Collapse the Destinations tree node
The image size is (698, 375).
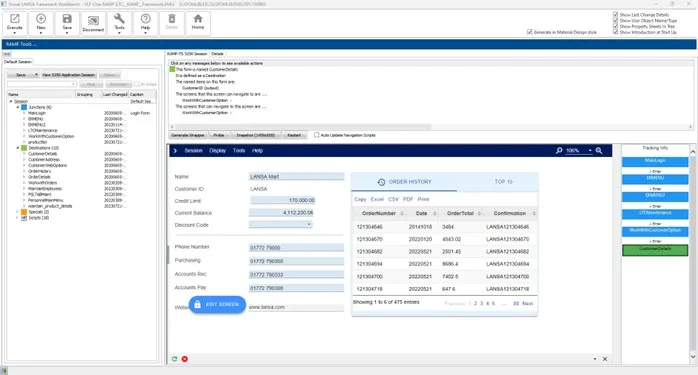pos(18,148)
